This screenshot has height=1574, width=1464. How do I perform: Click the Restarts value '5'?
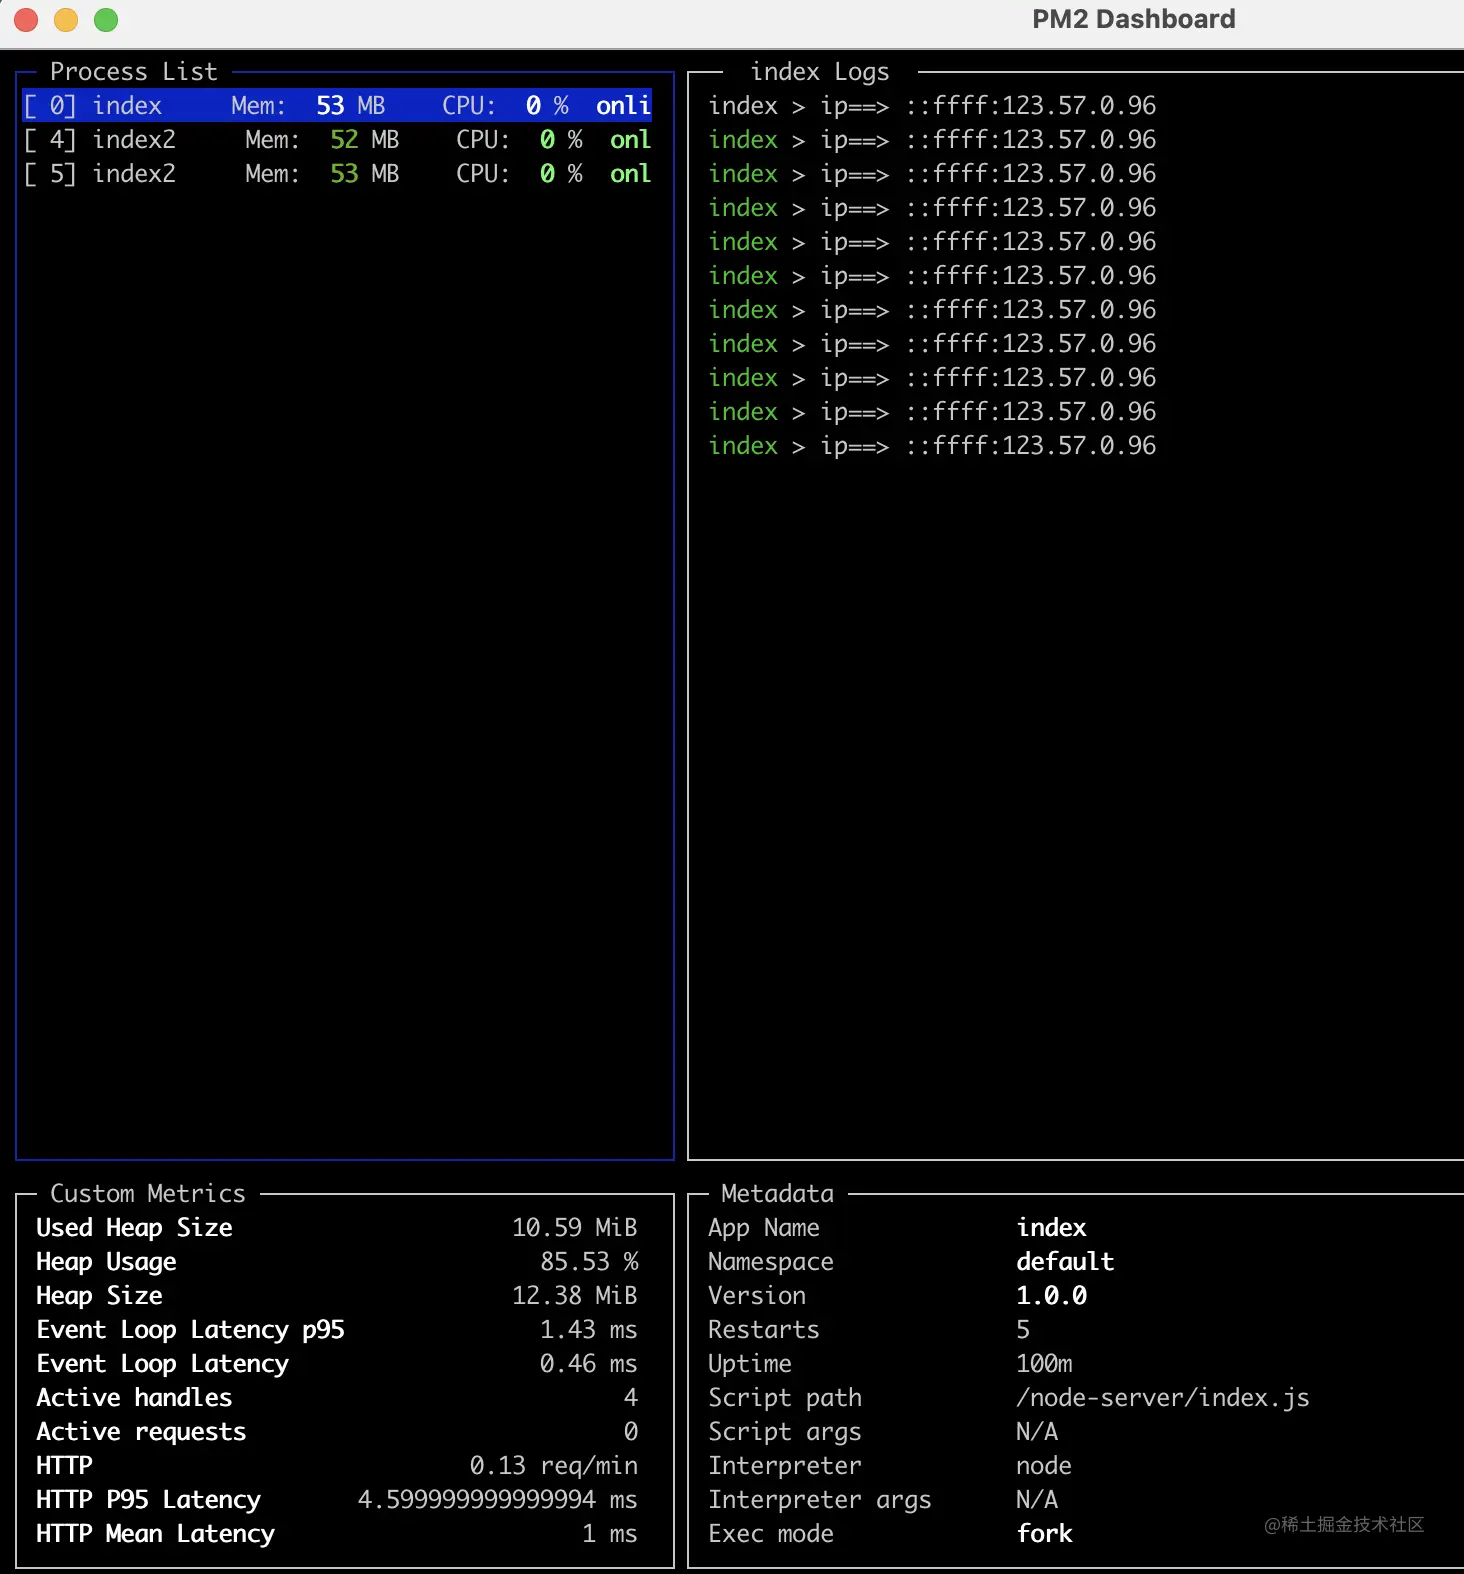point(1023,1330)
